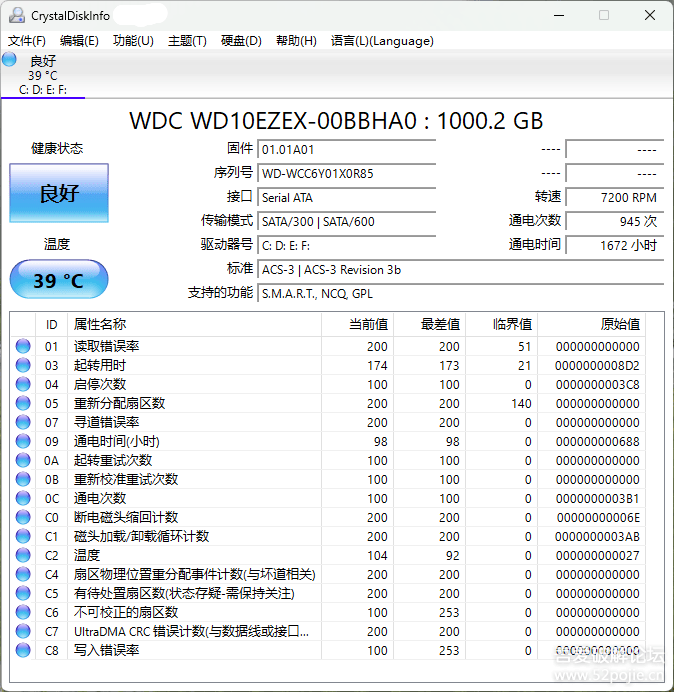Open the 编辑(E) menu
The image size is (674, 692).
(x=79, y=41)
